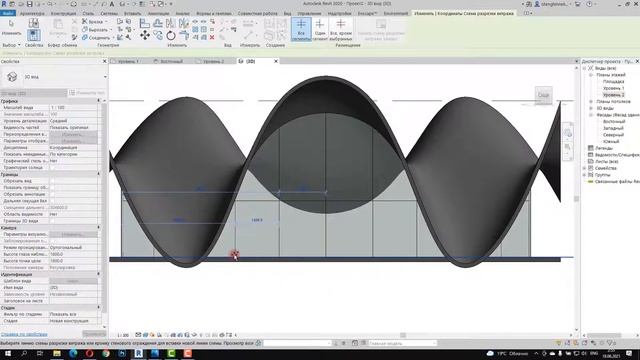Click the 3D view type icon in Properties
Screen dimensions: 640x360
[x=12, y=77]
